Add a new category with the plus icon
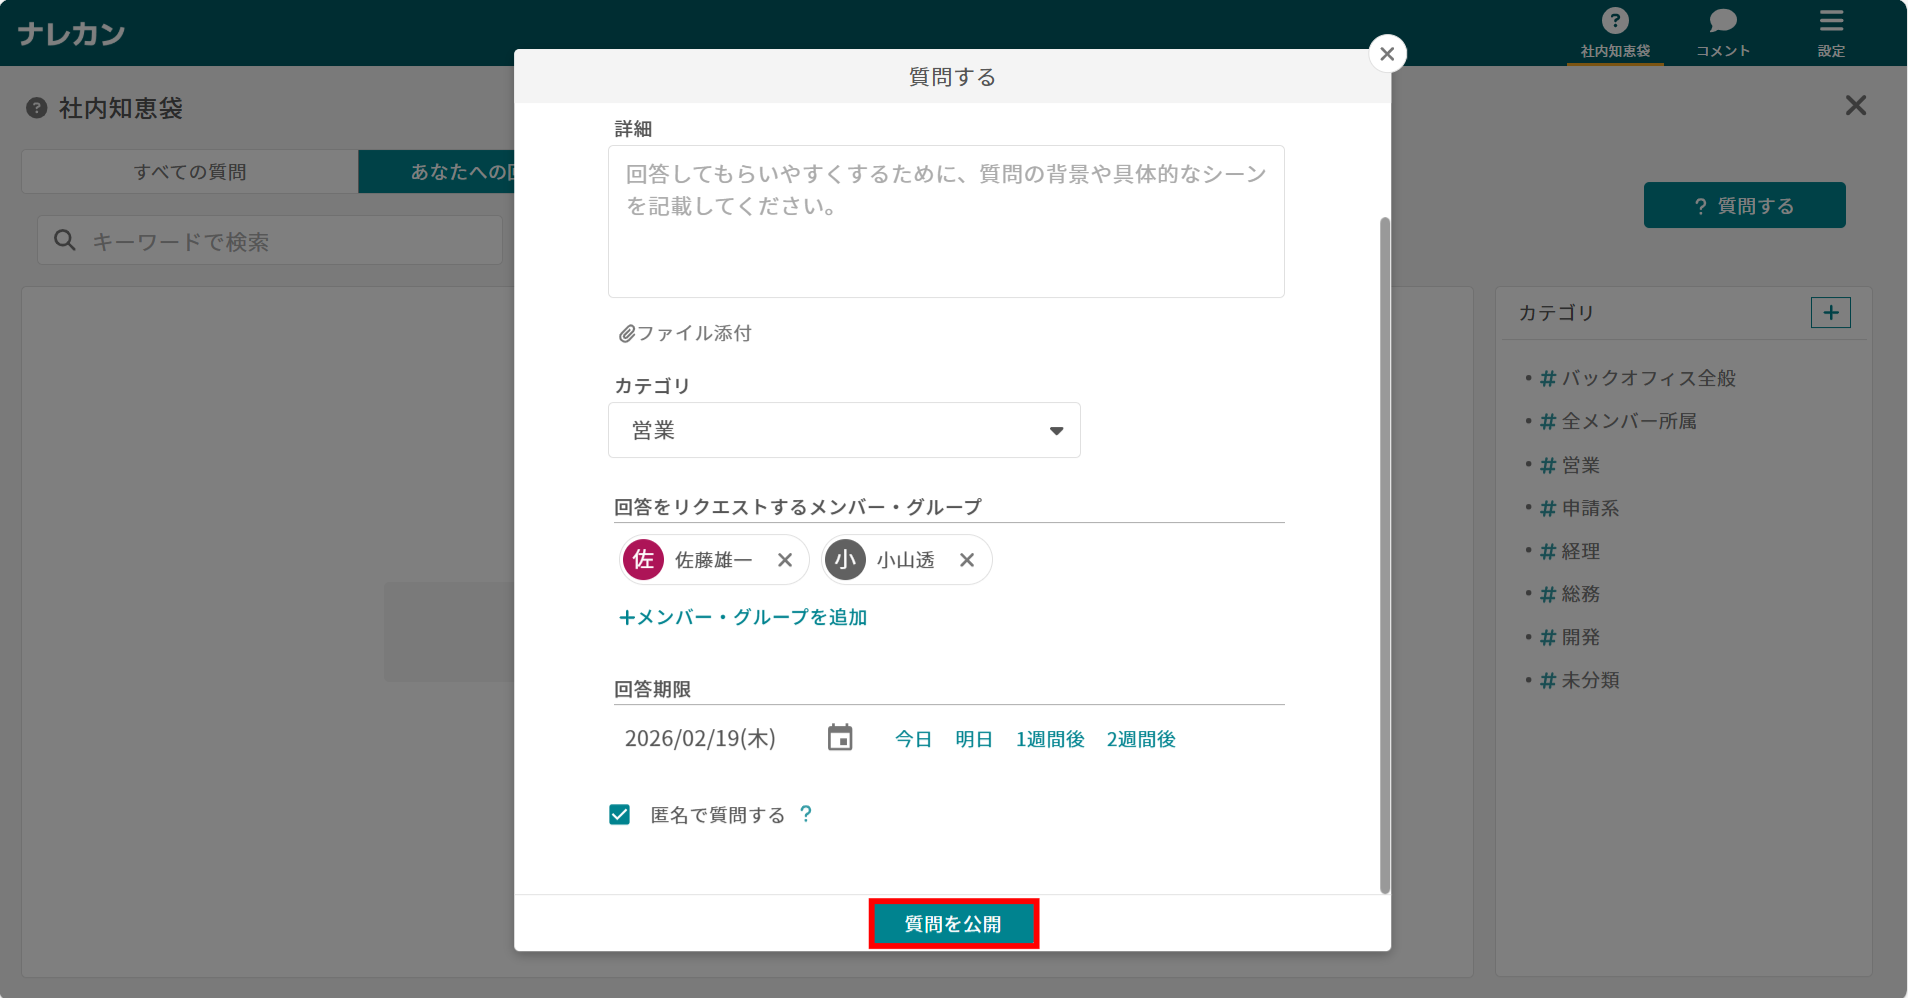1908x998 pixels. tap(1830, 312)
